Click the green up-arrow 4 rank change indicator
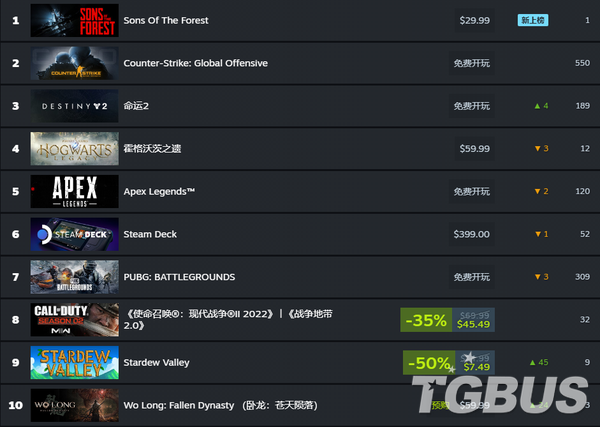The image size is (600, 427). [541, 106]
